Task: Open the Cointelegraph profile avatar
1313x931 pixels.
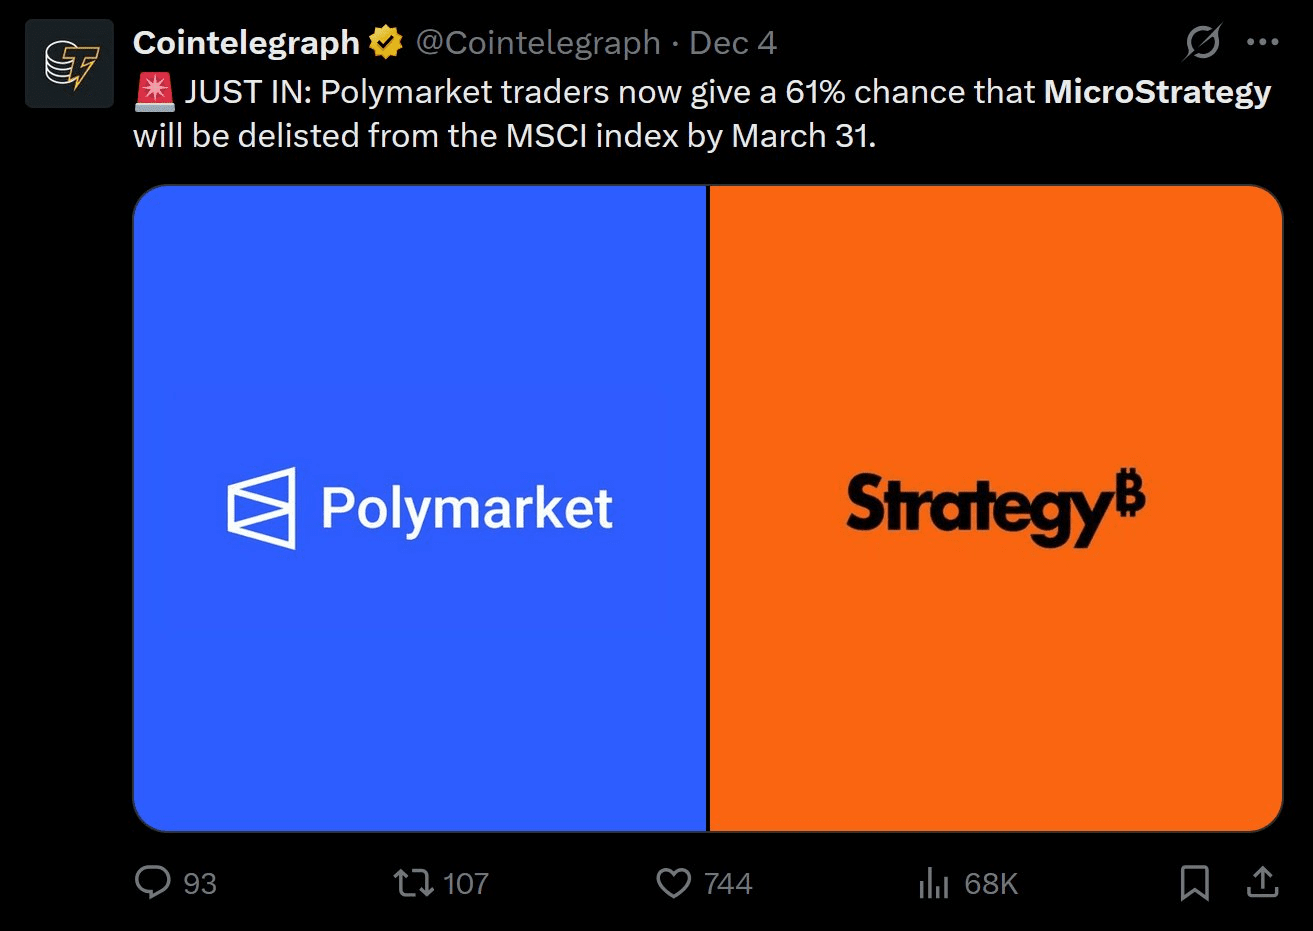Action: click(70, 63)
